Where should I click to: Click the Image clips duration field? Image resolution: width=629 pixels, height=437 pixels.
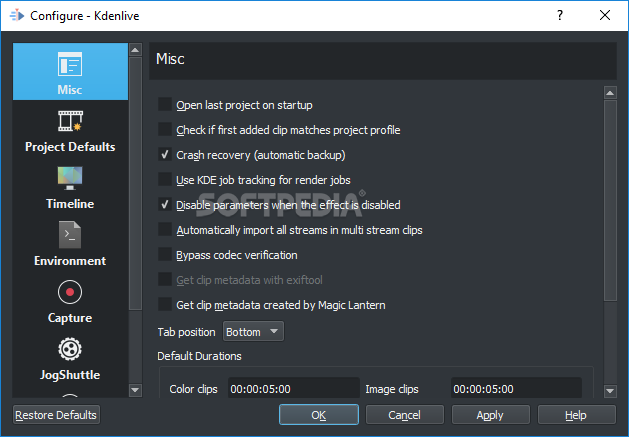tap(516, 389)
